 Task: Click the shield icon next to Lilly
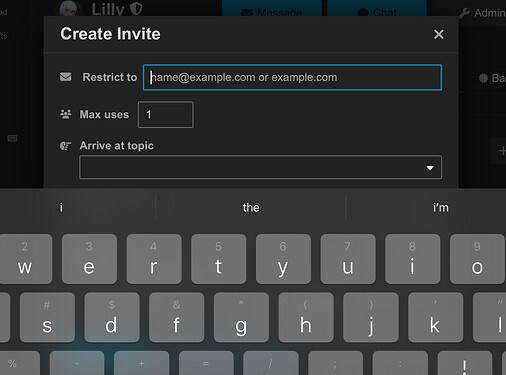[136, 8]
